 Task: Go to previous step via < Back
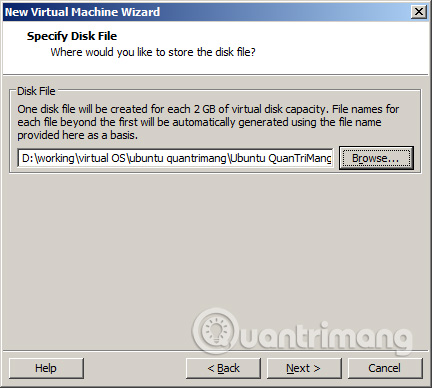(x=223, y=368)
